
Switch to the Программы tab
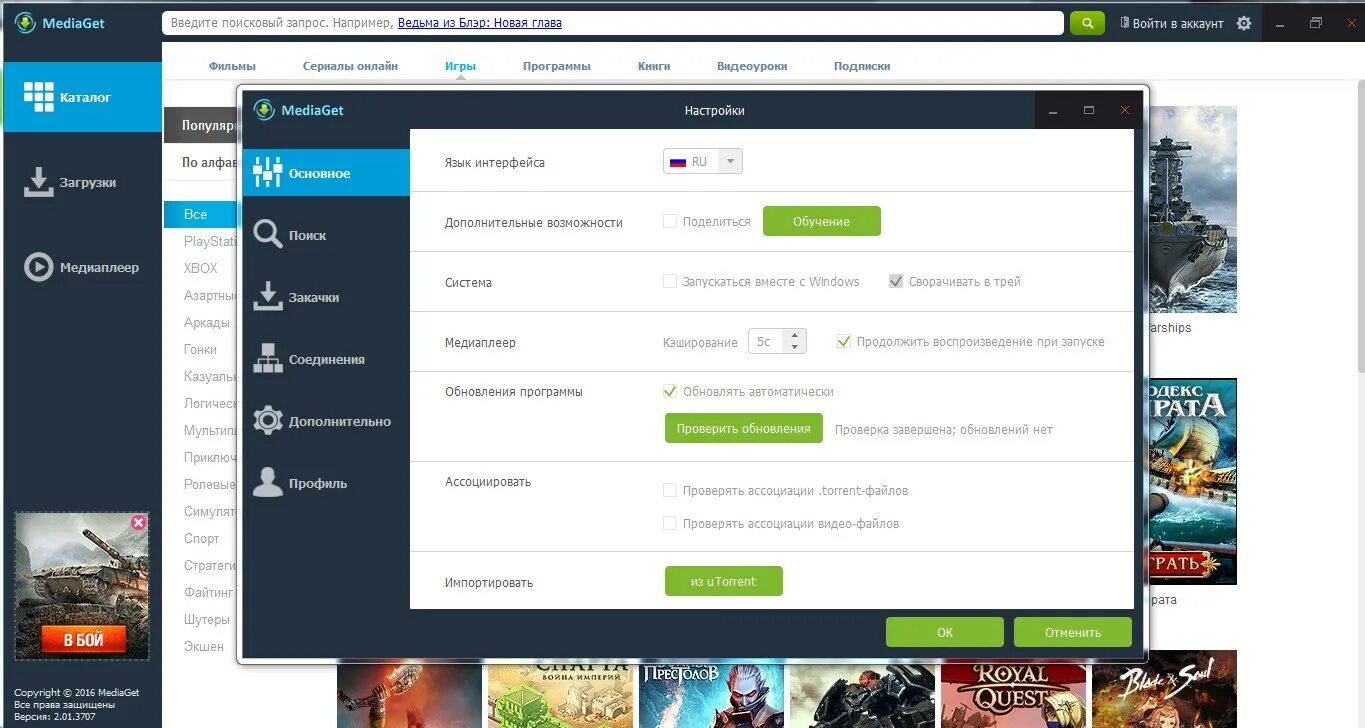pyautogui.click(x=557, y=66)
